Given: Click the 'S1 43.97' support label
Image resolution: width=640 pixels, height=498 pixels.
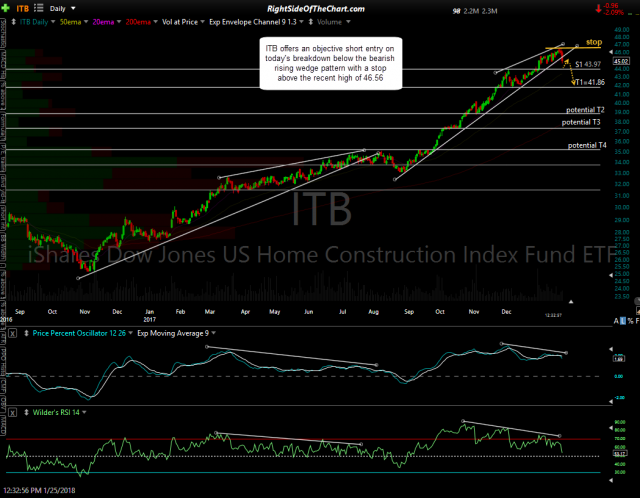Looking at the screenshot, I should point(588,64).
